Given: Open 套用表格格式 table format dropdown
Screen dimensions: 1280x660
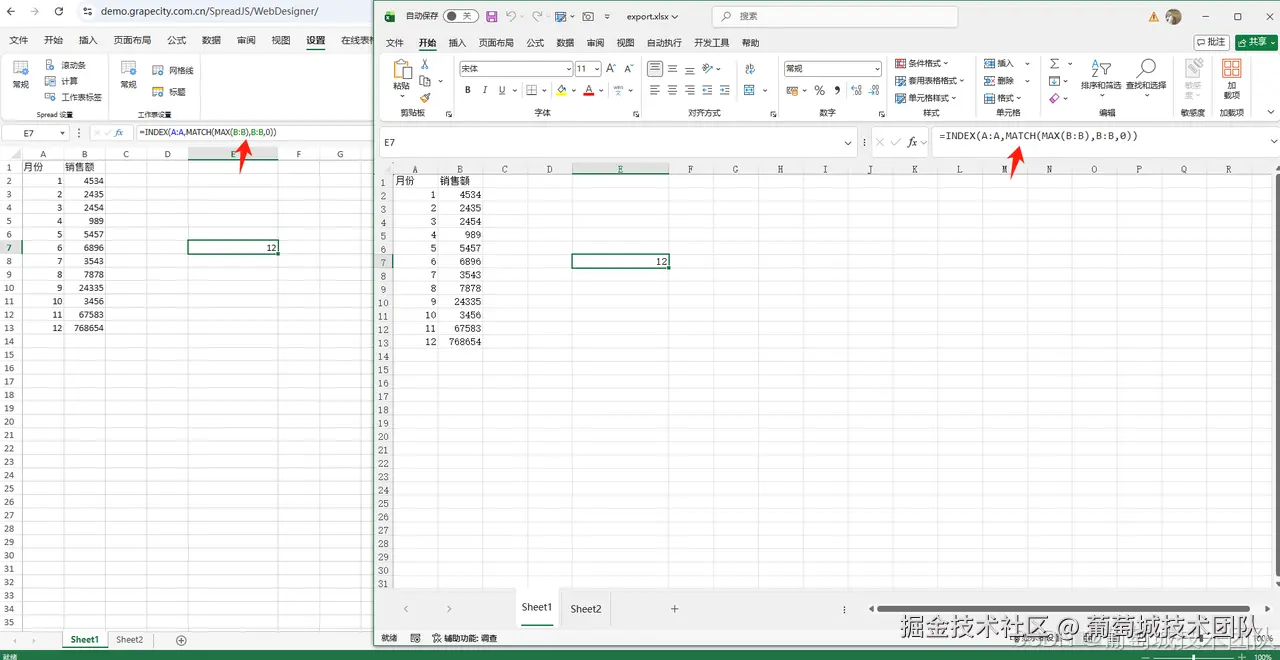Looking at the screenshot, I should (929, 81).
